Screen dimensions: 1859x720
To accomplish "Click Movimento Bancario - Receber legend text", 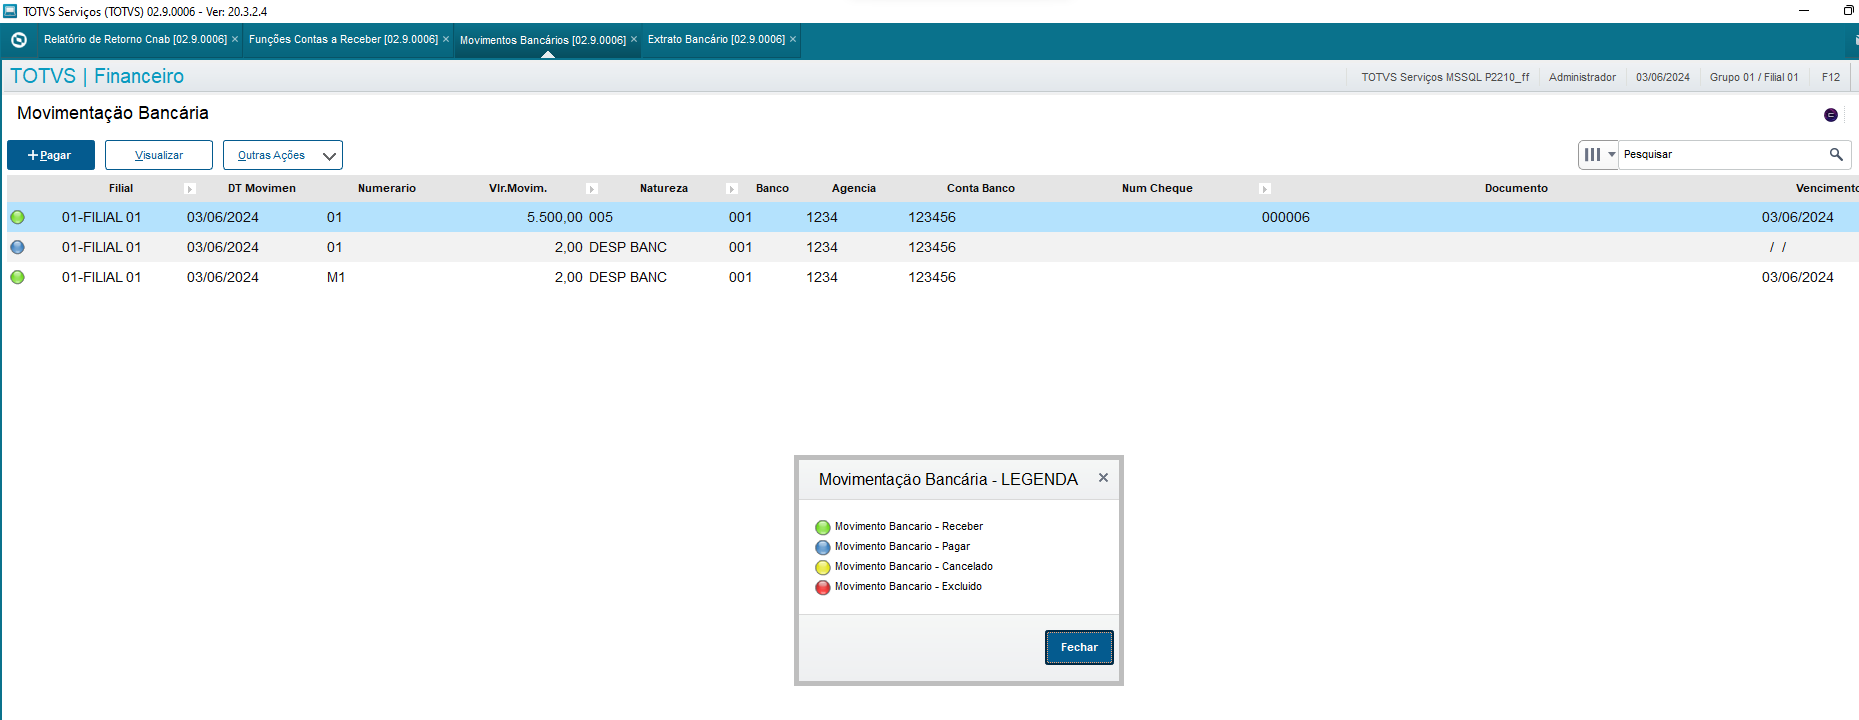I will (909, 526).
